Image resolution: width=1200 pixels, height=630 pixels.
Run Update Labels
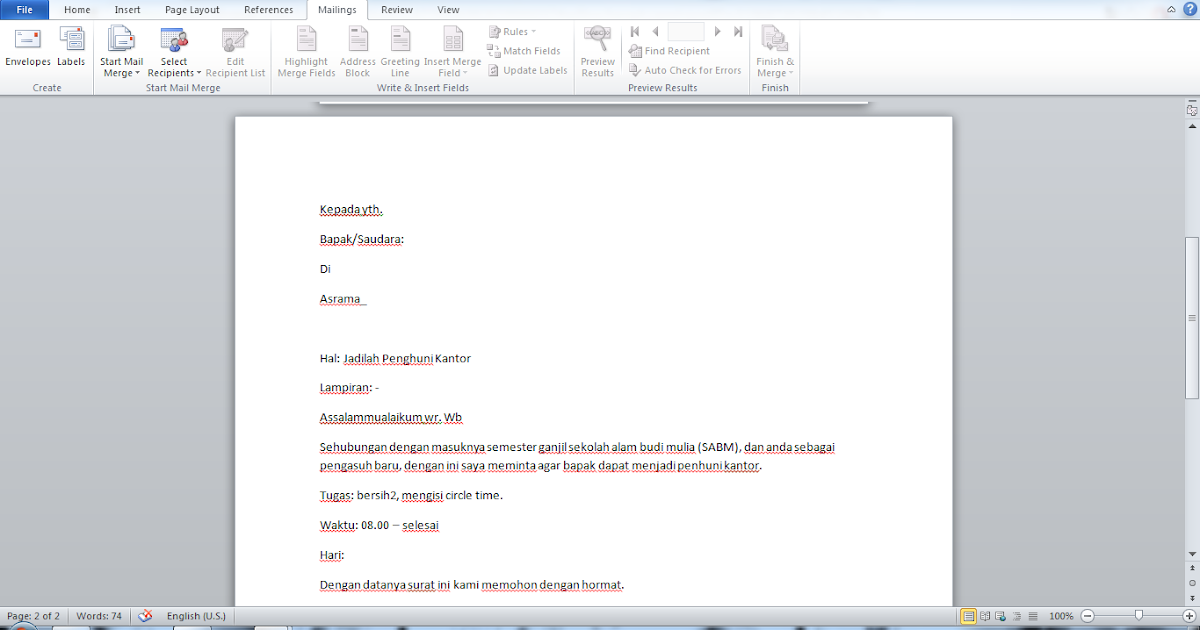[x=527, y=70]
